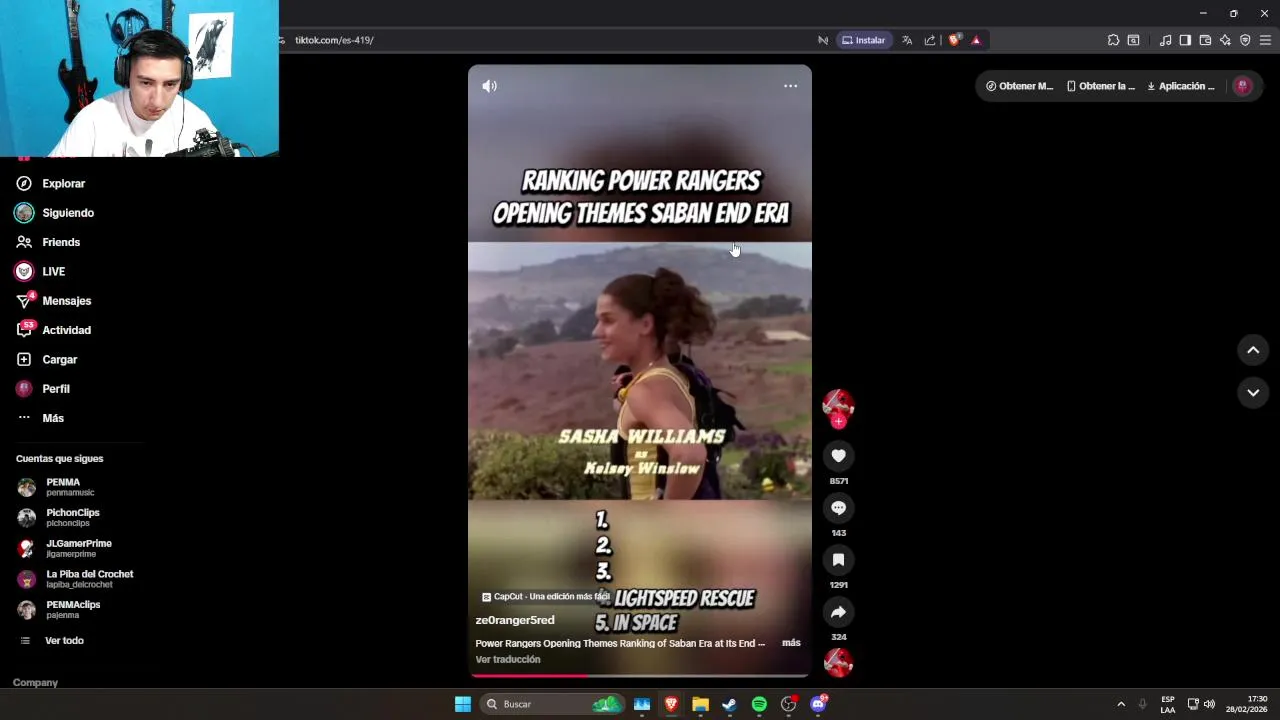The height and width of the screenshot is (720, 1280).
Task: Open the taskbar volume control
Action: 1209,704
